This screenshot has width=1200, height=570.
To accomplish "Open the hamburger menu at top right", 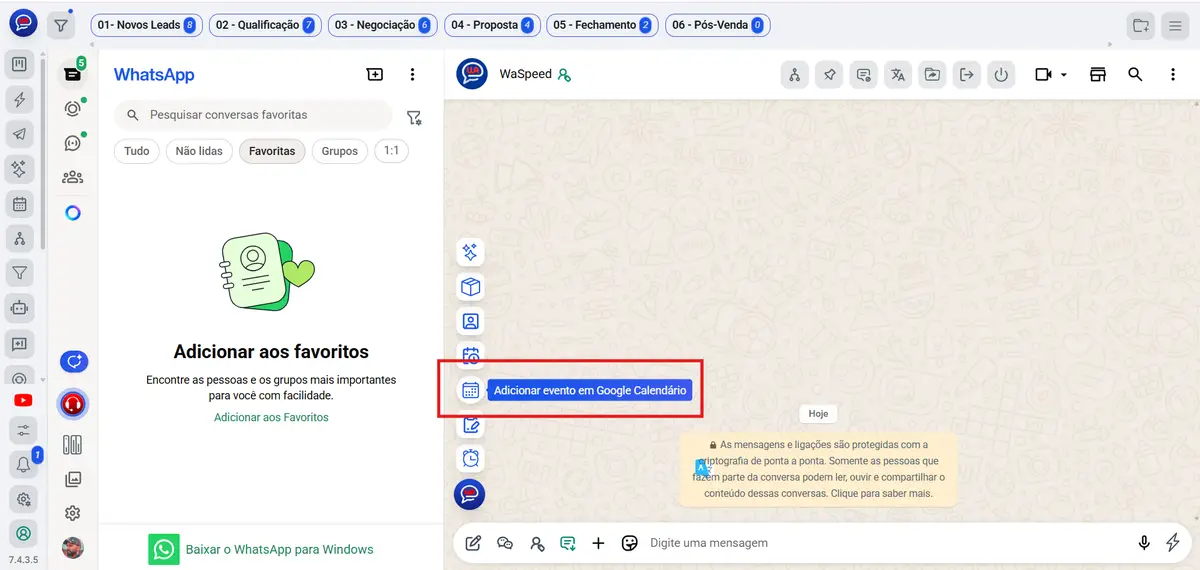I will pyautogui.click(x=1175, y=25).
